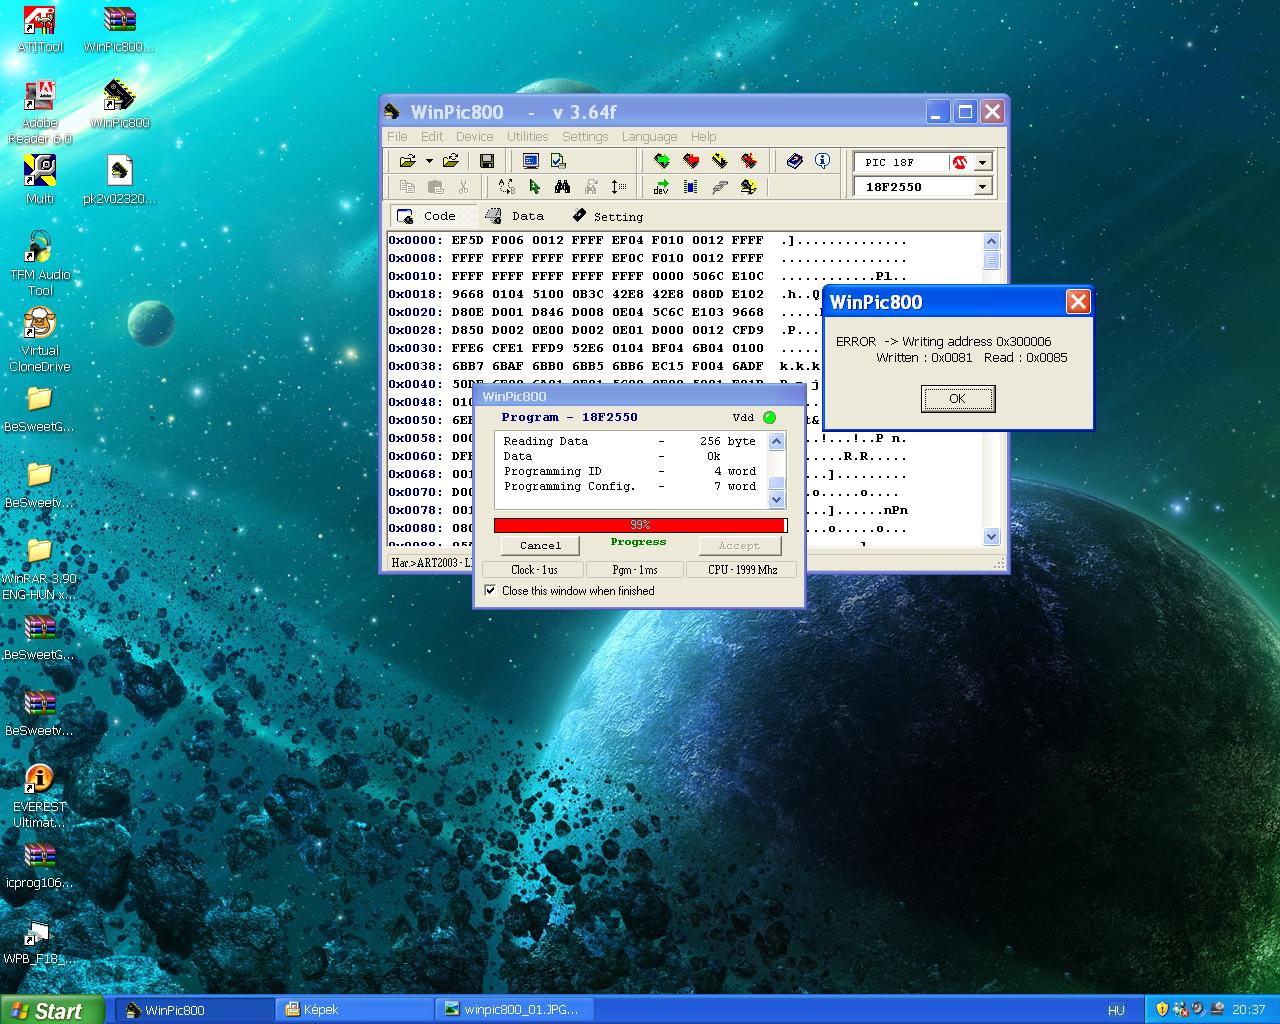Switch to the Data tab
Screen dimensions: 1280x1024
[516, 216]
